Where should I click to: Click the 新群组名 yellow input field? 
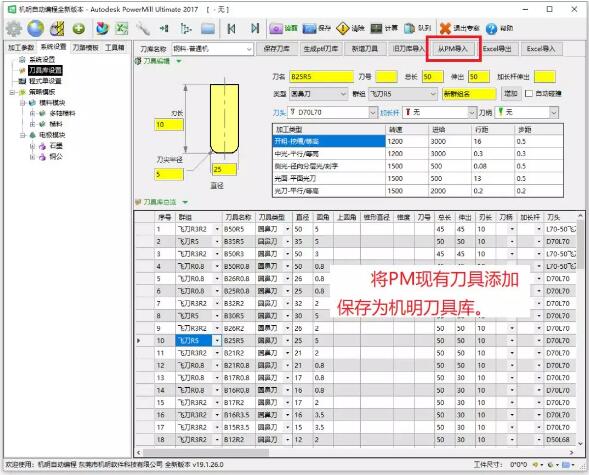click(469, 94)
